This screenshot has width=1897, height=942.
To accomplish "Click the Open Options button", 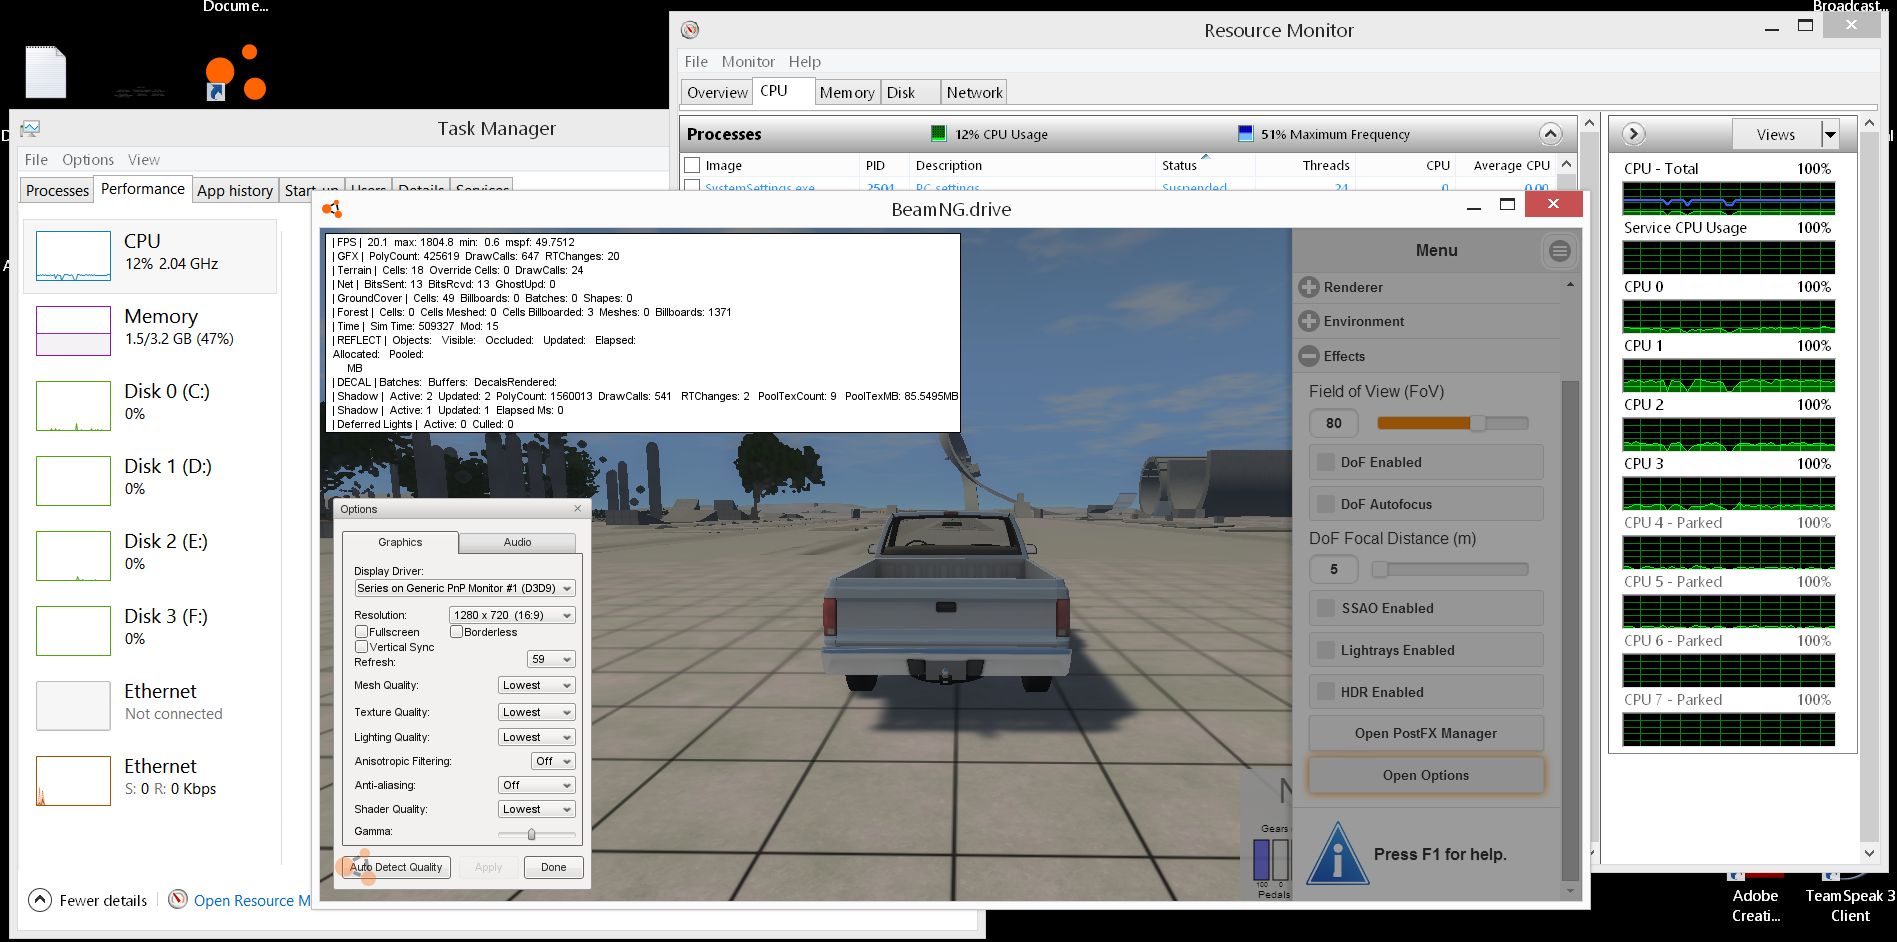I will tap(1426, 775).
